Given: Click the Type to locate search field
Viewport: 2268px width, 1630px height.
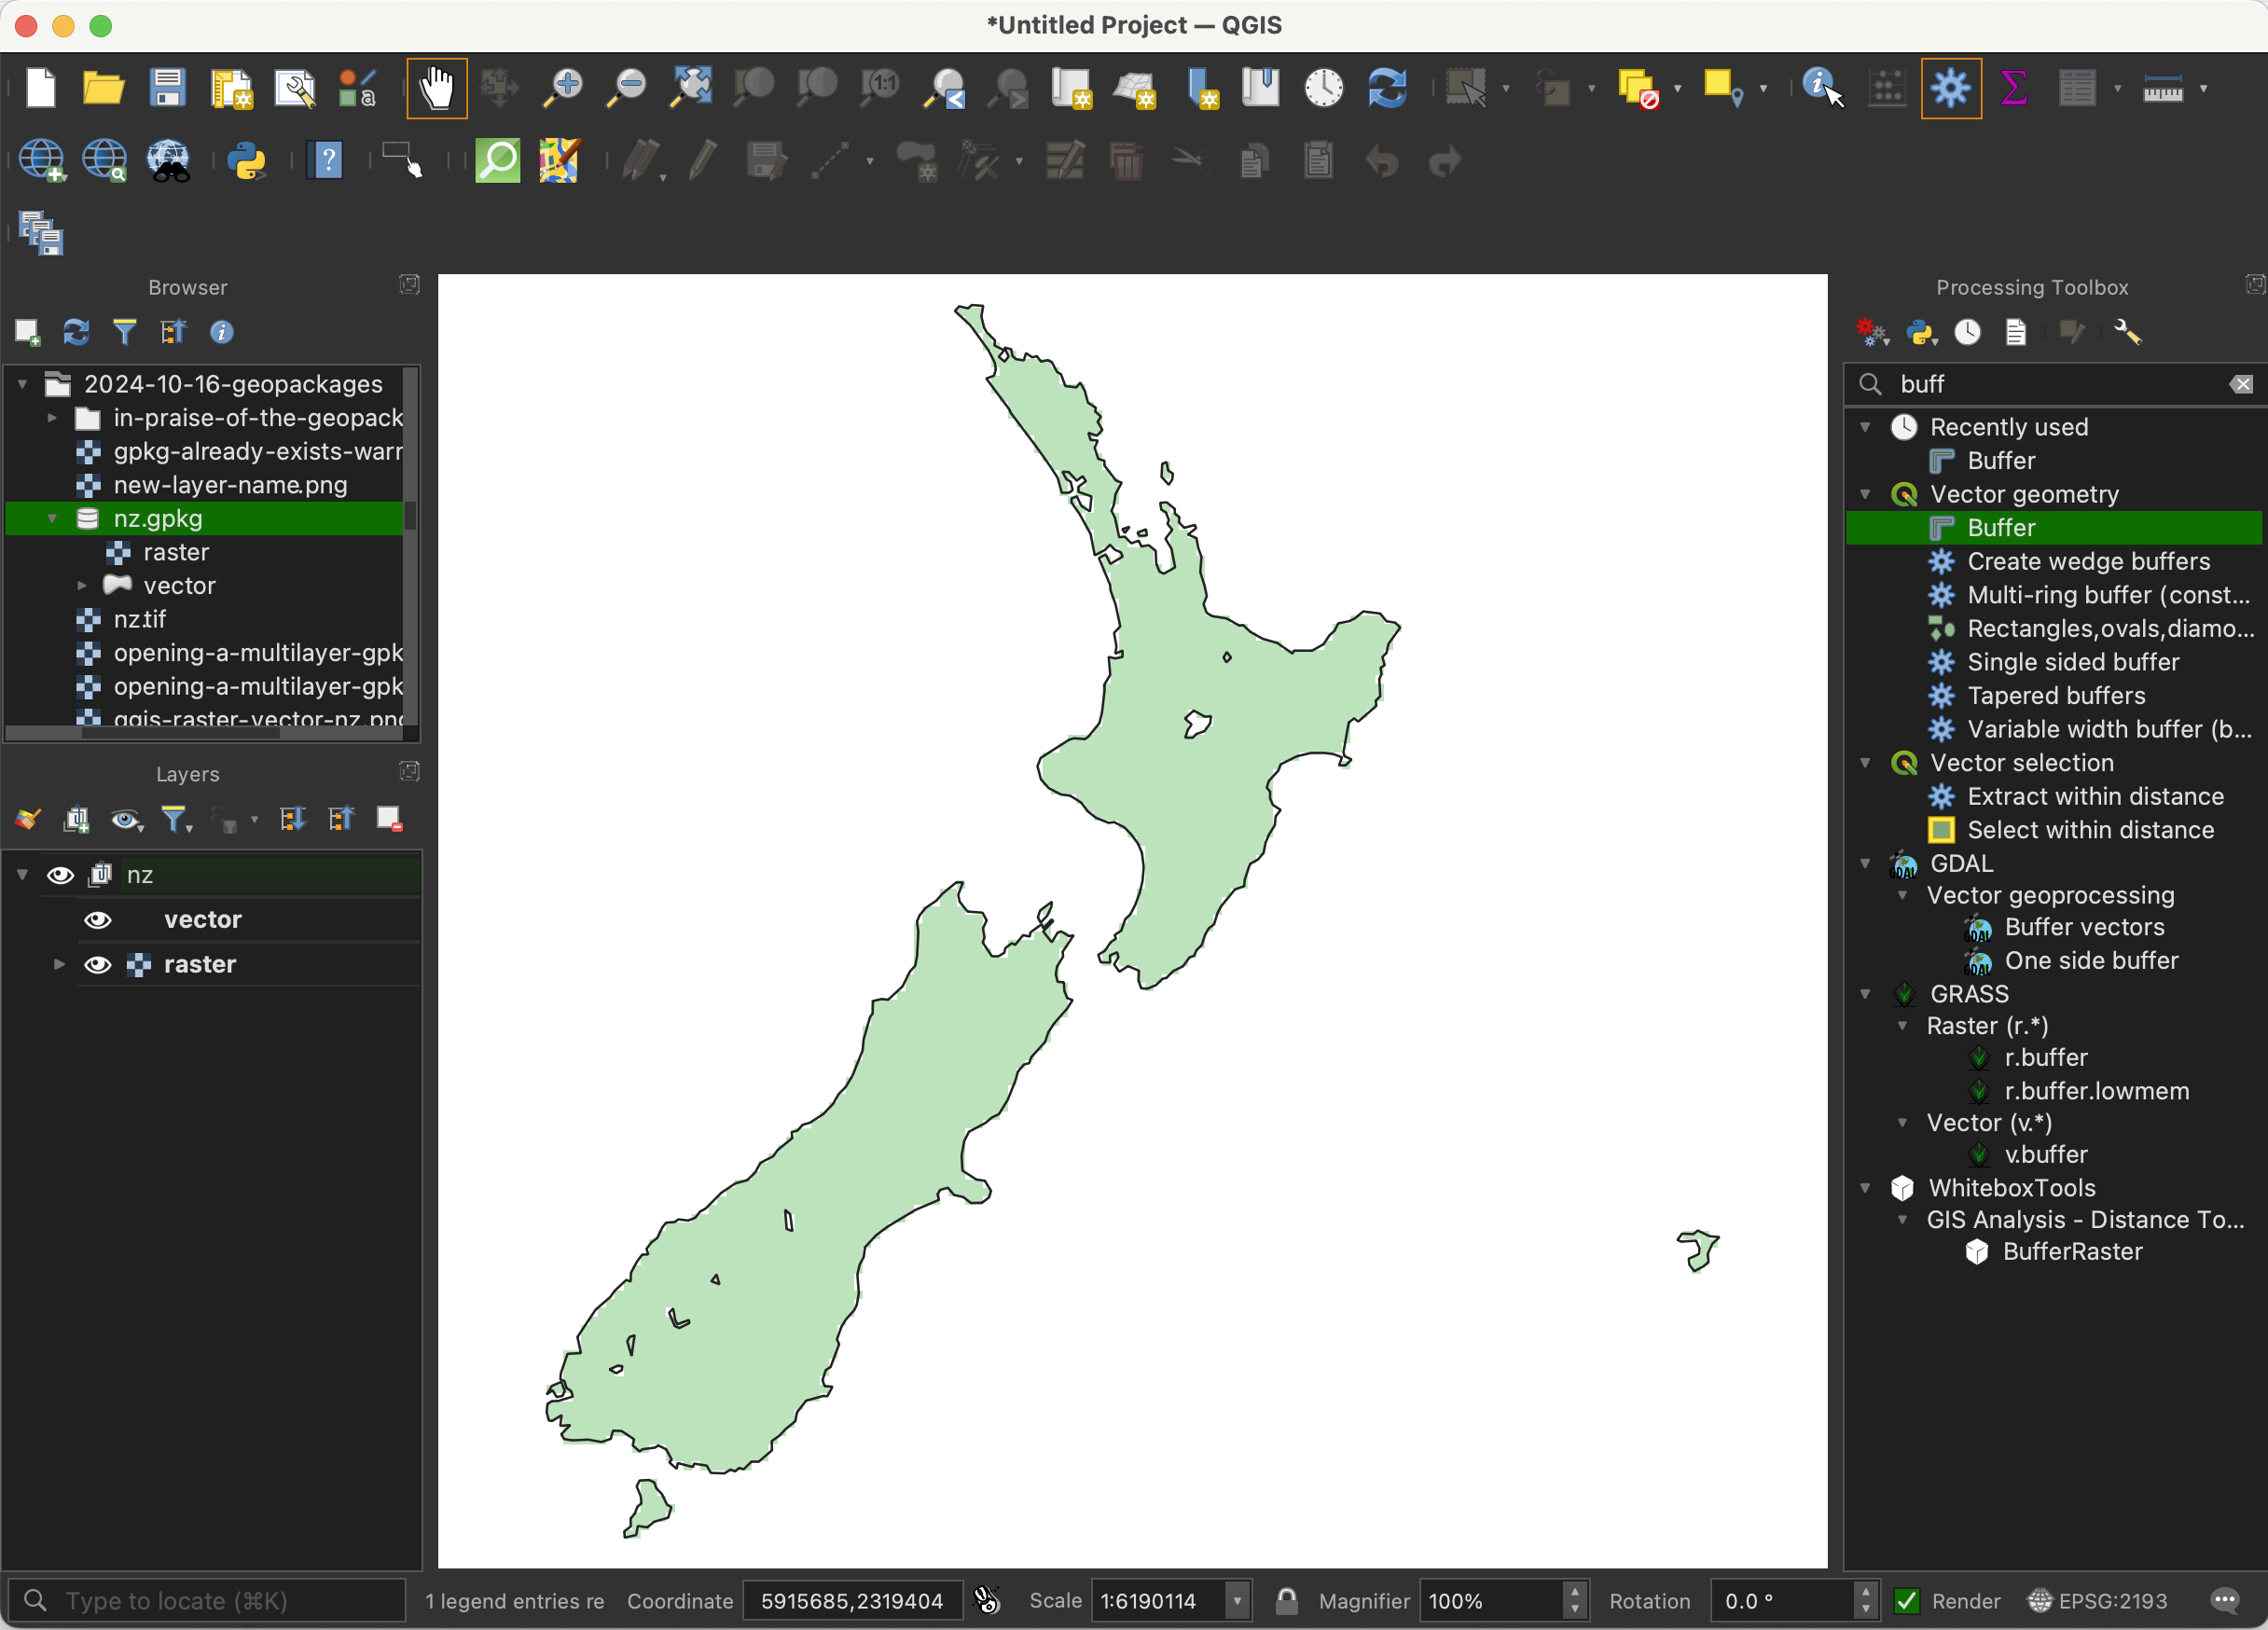Looking at the screenshot, I should coord(210,1601).
